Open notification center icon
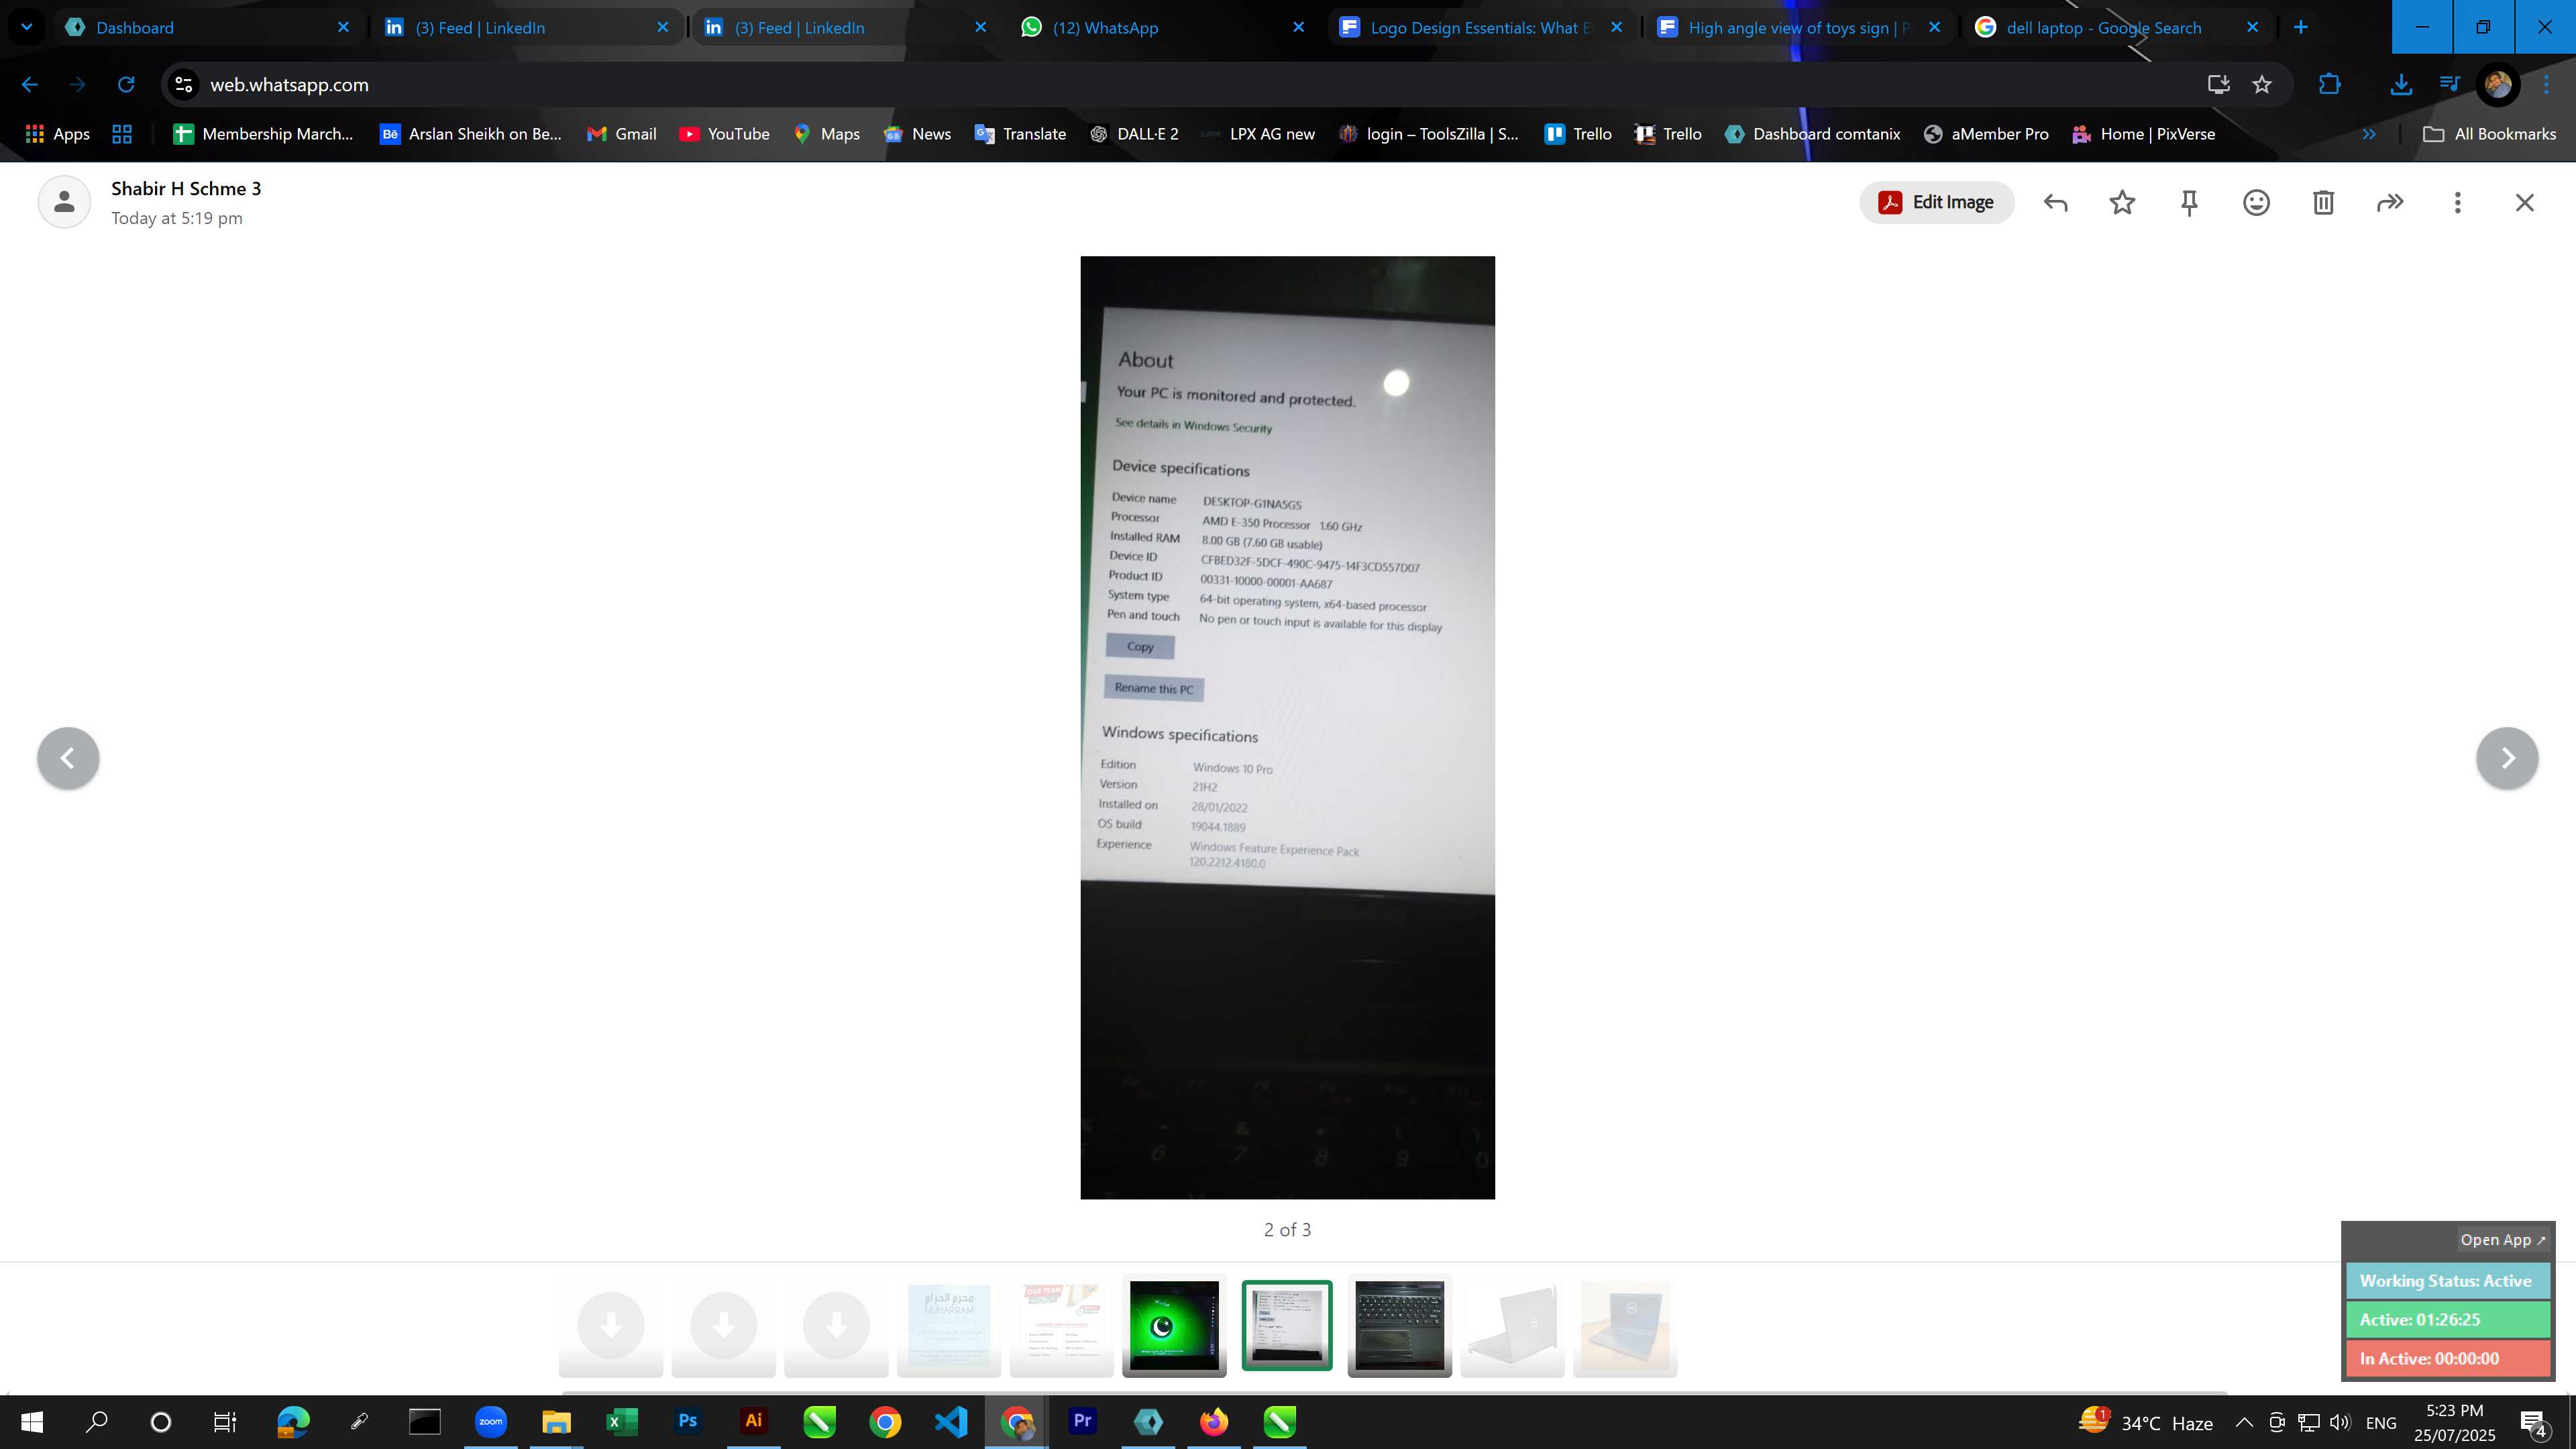The image size is (2576, 1449). pos(2534,1423)
